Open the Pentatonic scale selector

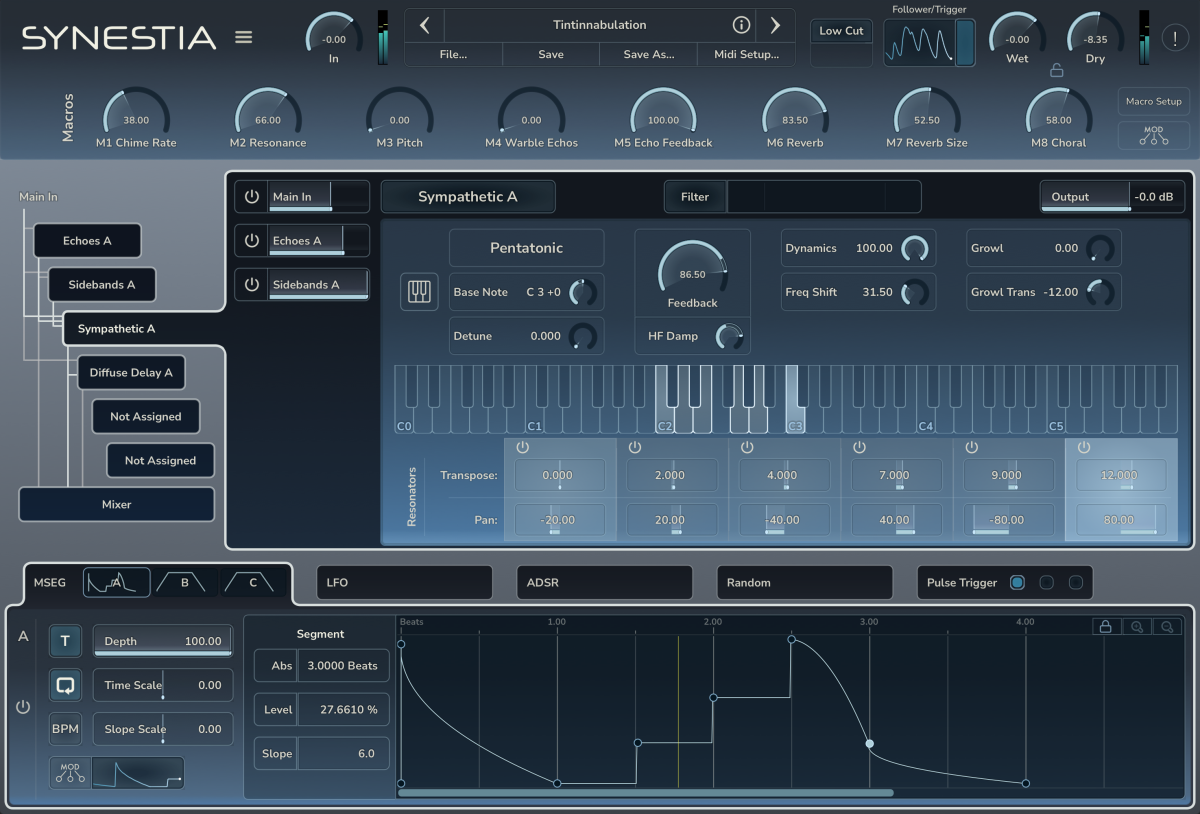click(x=526, y=248)
